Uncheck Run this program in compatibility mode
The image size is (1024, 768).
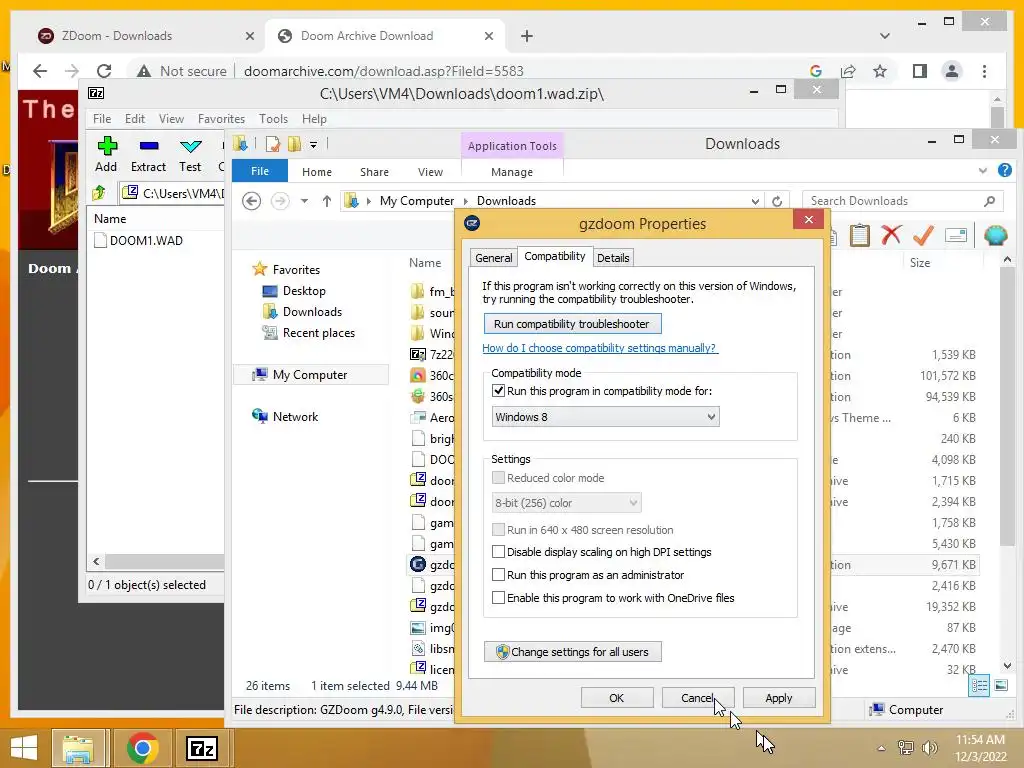[498, 391]
